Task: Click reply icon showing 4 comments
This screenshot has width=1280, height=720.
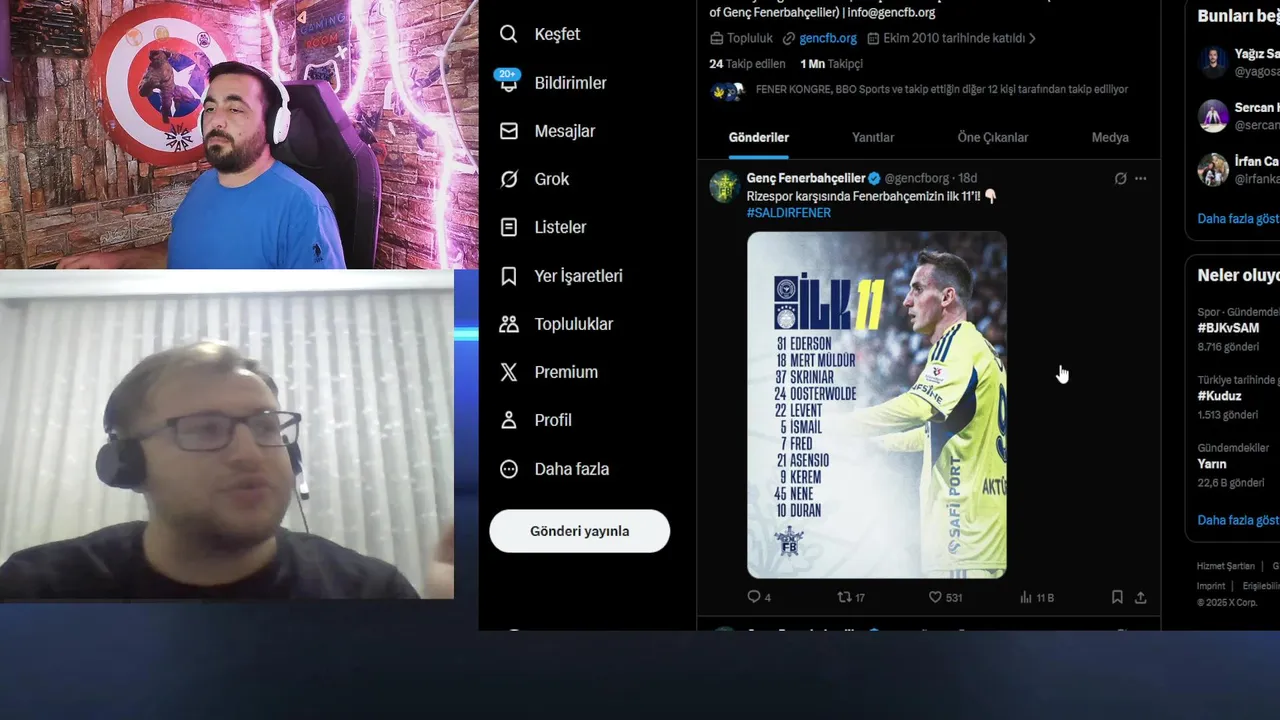Action: point(754,597)
